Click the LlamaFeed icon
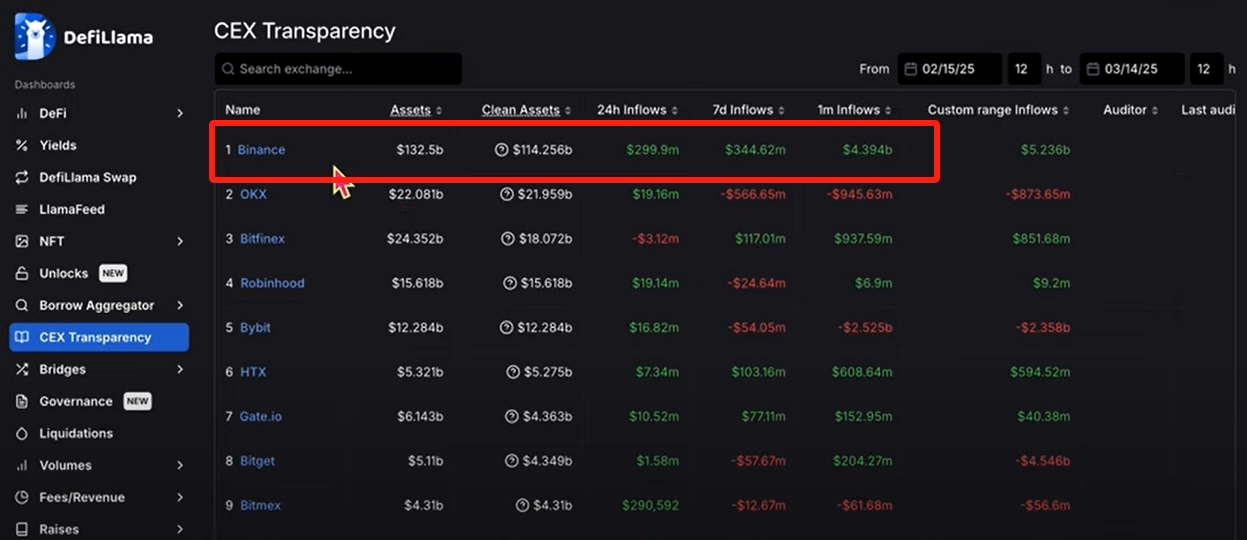The image size is (1247, 540). click(22, 209)
